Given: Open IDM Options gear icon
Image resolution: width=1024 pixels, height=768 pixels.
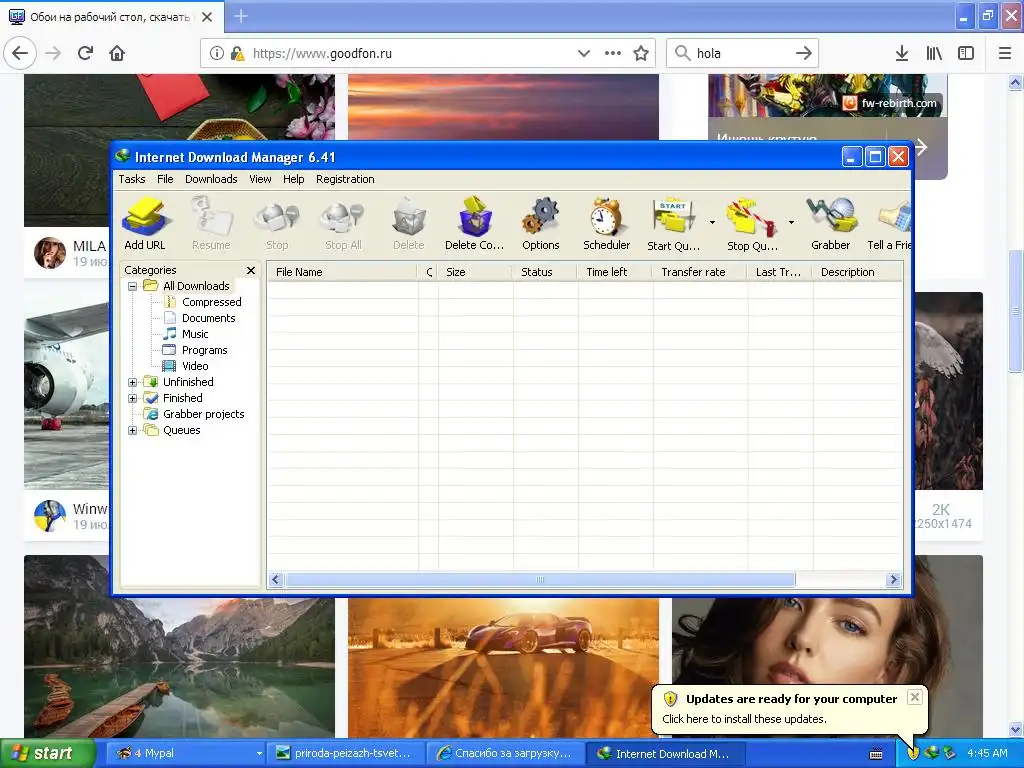Looking at the screenshot, I should 541,224.
